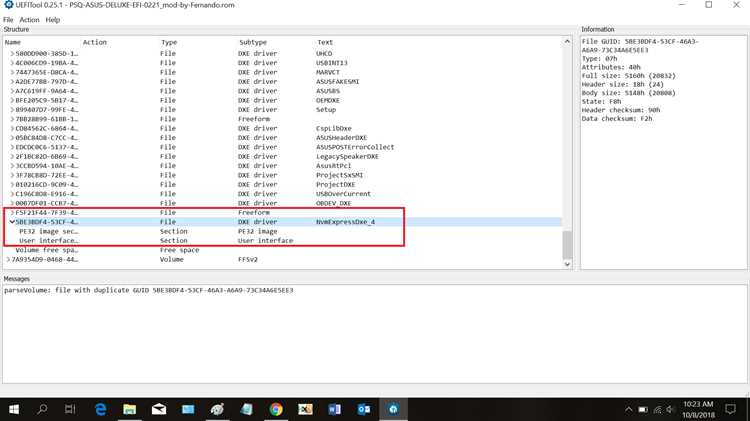
Task: Click the Action column header
Action: point(95,42)
